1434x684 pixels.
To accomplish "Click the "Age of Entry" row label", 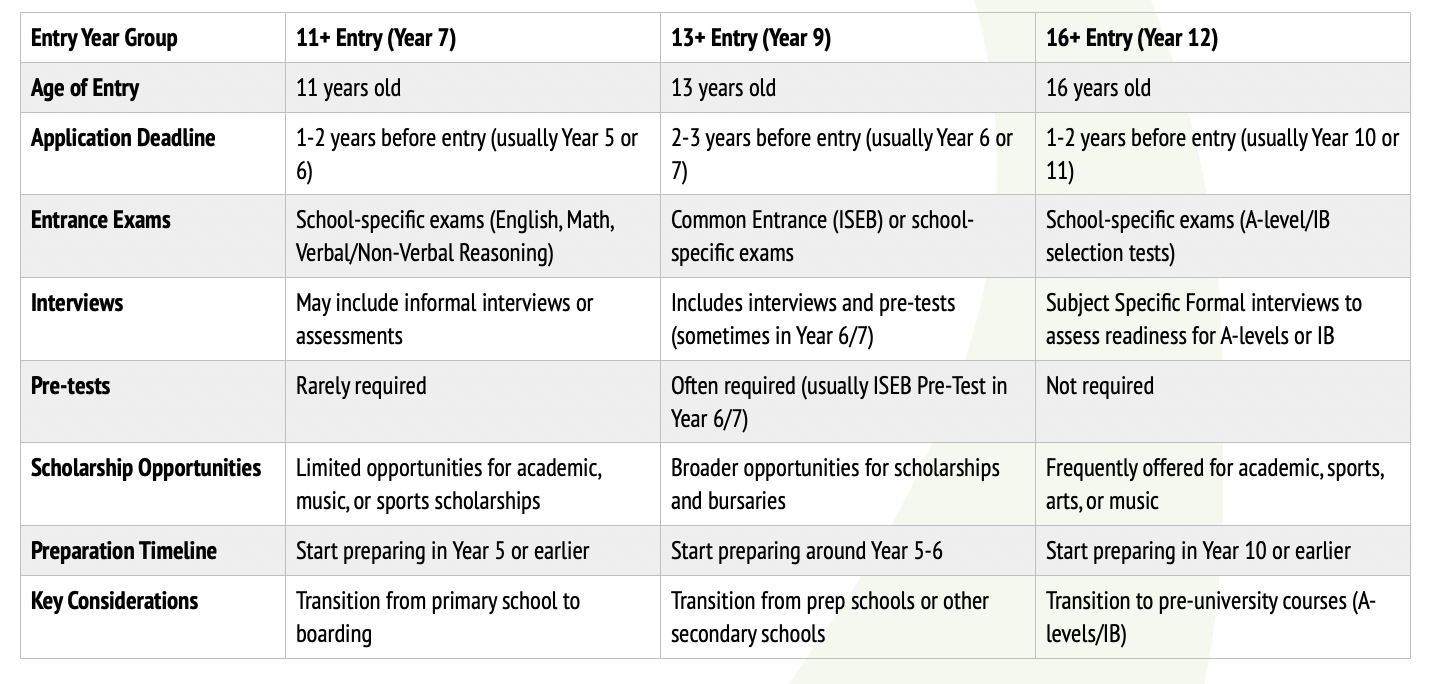I will click(x=85, y=88).
